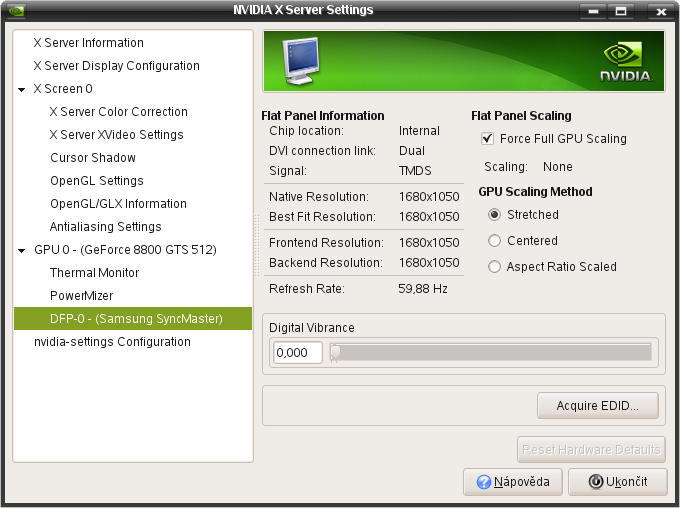Click the power icon on Ukončit button
Image resolution: width=680 pixels, height=508 pixels.
click(596, 482)
